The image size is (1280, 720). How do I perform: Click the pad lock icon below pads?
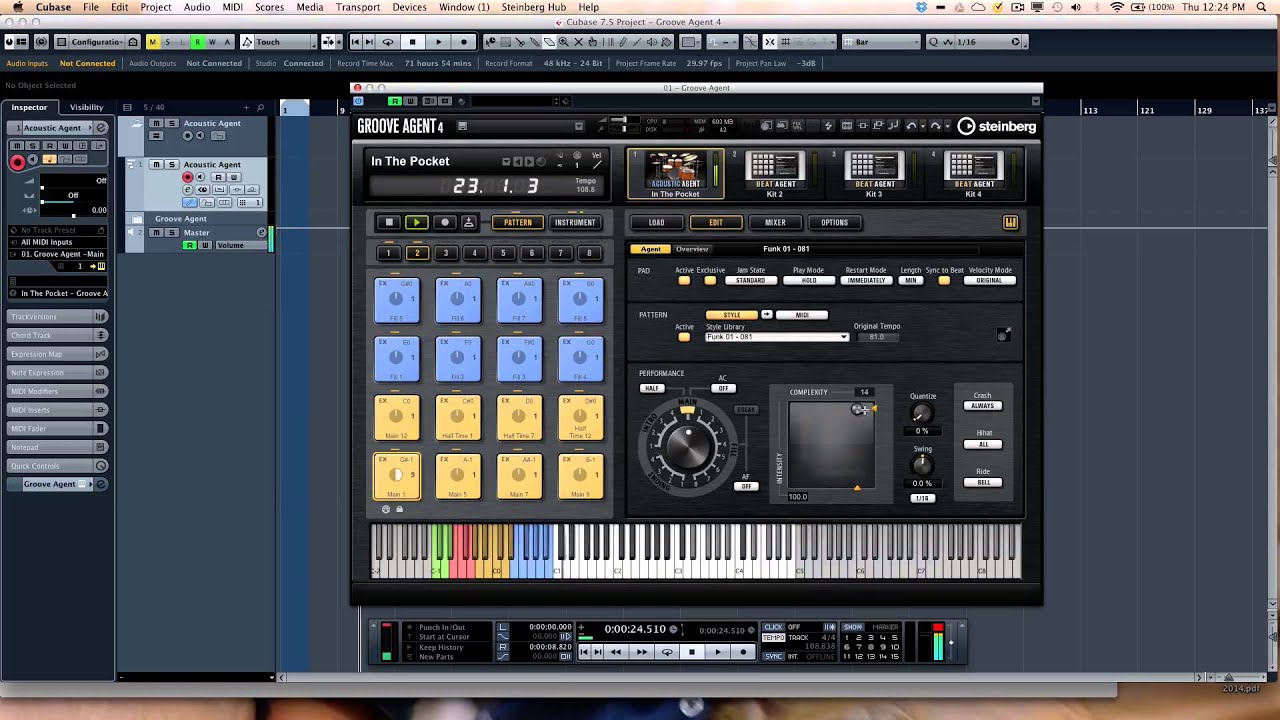(x=399, y=509)
